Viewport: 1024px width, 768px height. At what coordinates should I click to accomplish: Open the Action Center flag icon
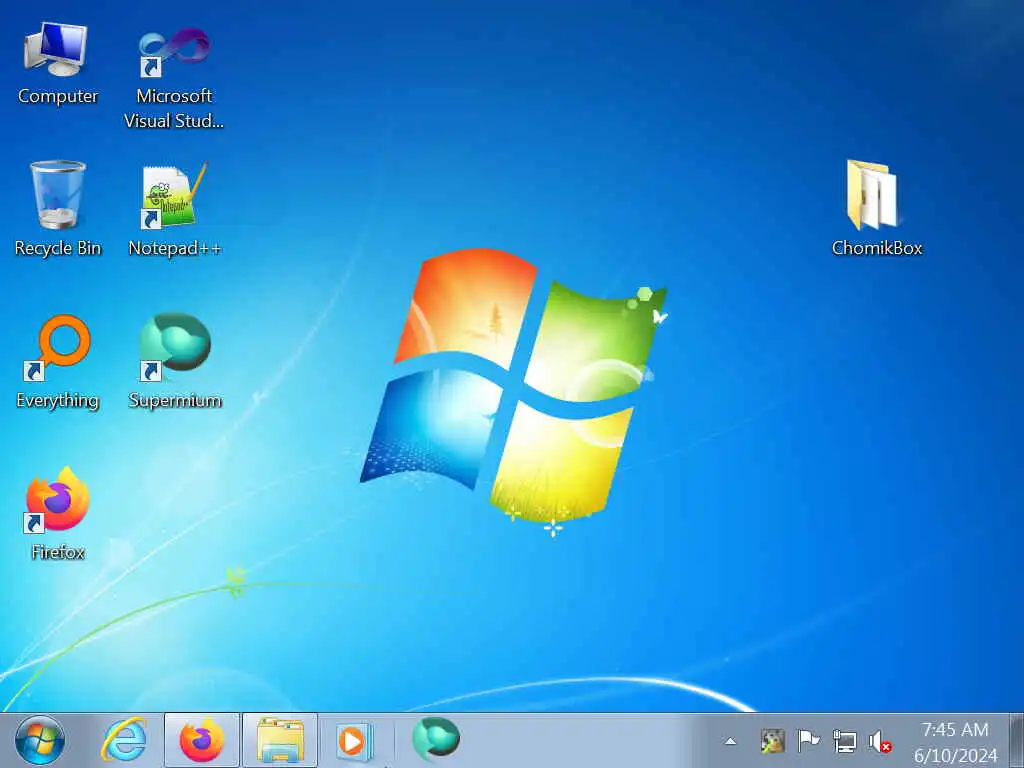point(808,741)
